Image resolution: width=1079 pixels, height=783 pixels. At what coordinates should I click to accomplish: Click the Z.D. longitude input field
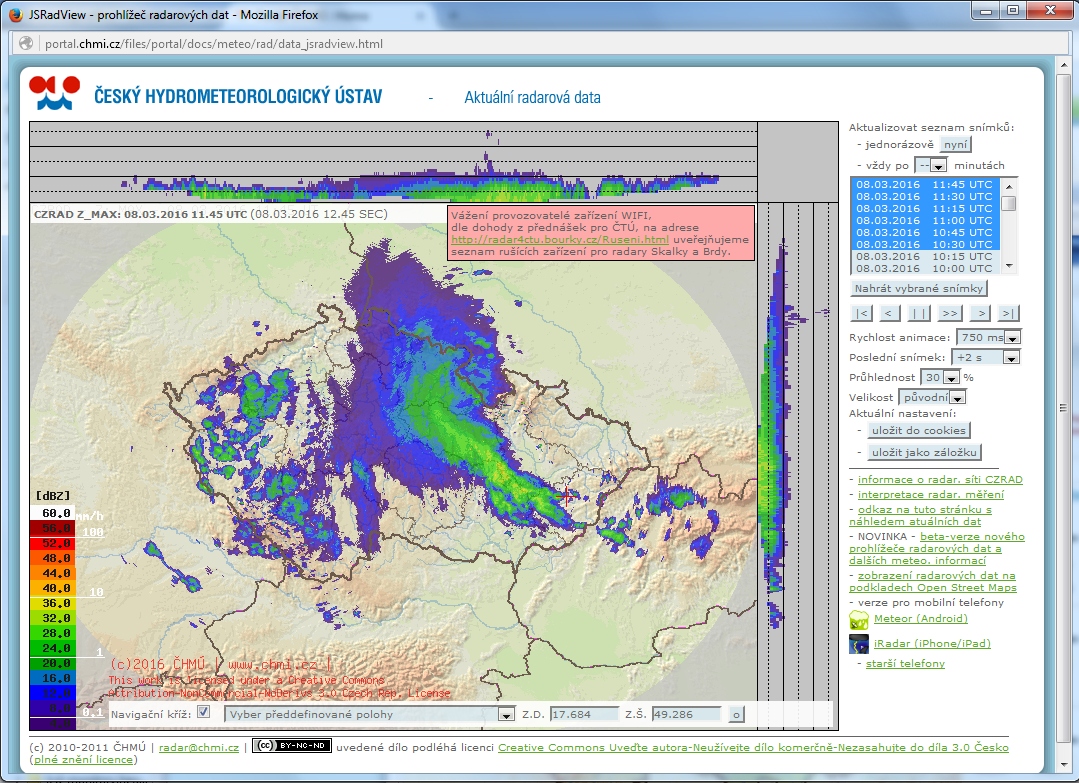click(585, 714)
